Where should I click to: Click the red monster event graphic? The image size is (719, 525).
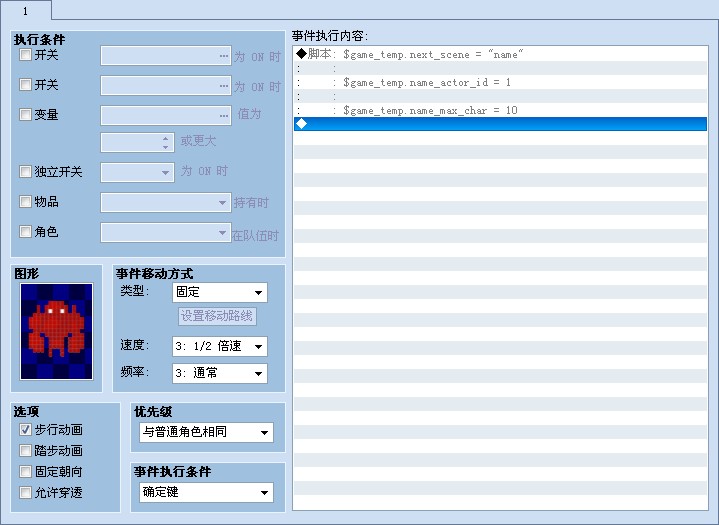tap(56, 331)
